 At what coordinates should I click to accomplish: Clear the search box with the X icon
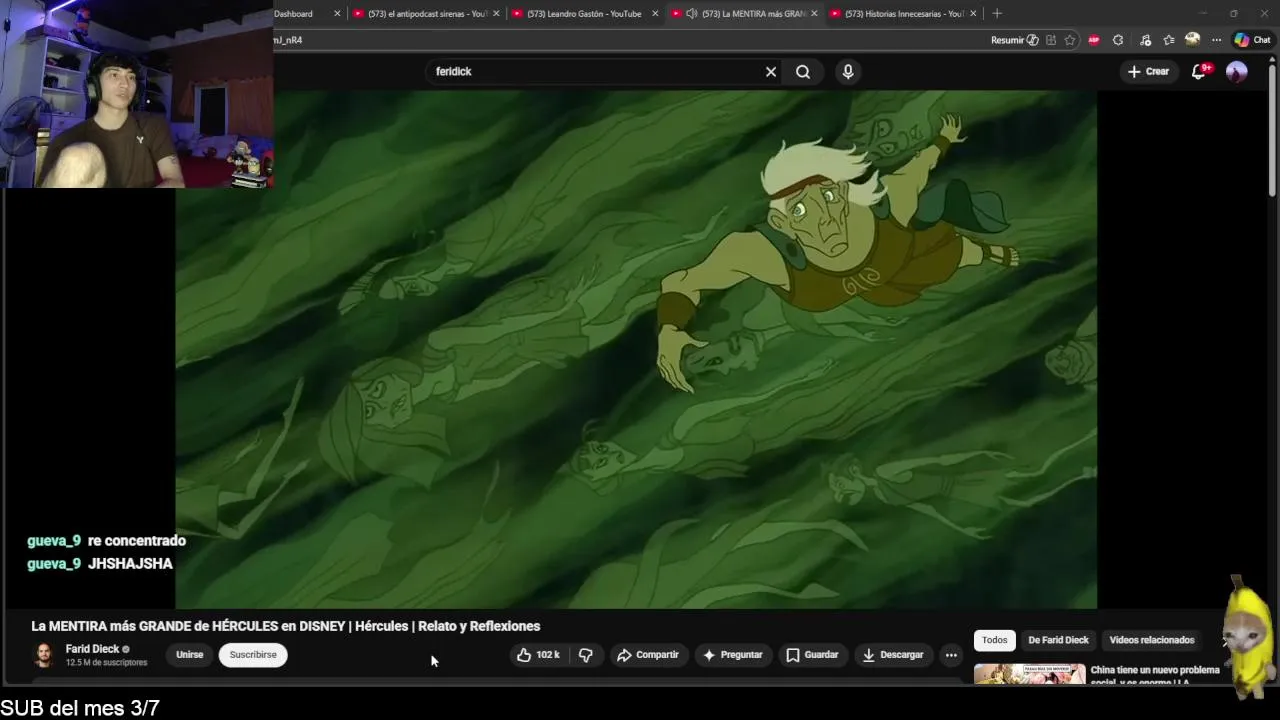point(771,72)
